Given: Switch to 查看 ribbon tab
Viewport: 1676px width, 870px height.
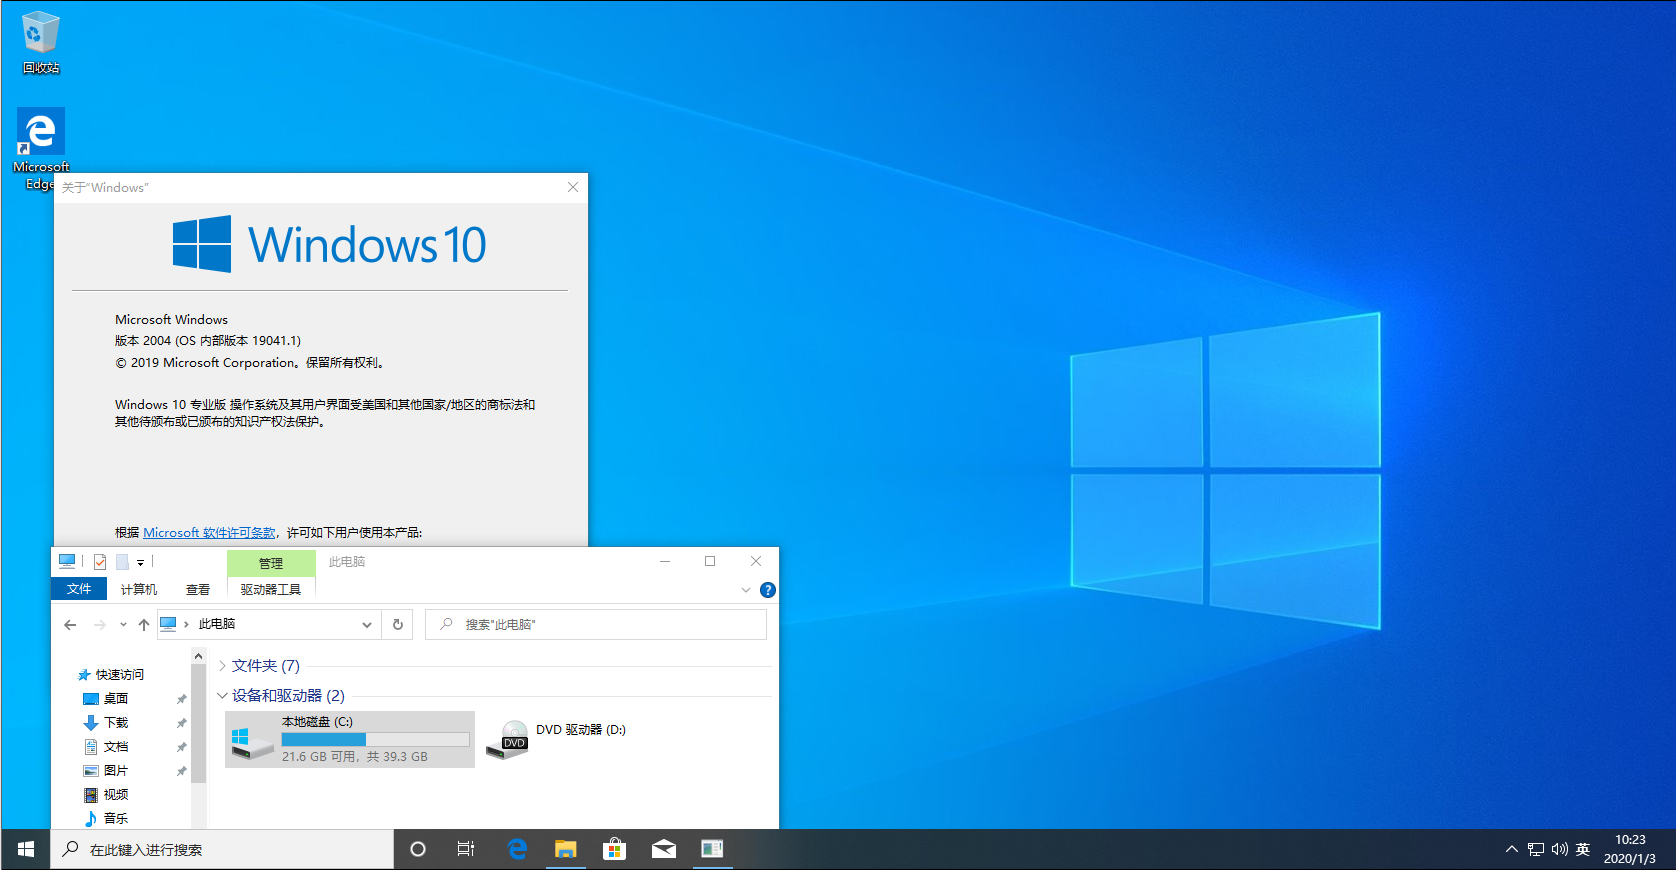Looking at the screenshot, I should point(198,589).
